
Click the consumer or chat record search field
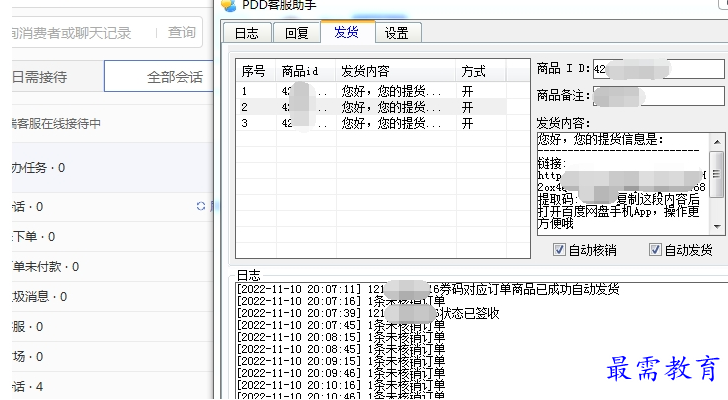83,32
